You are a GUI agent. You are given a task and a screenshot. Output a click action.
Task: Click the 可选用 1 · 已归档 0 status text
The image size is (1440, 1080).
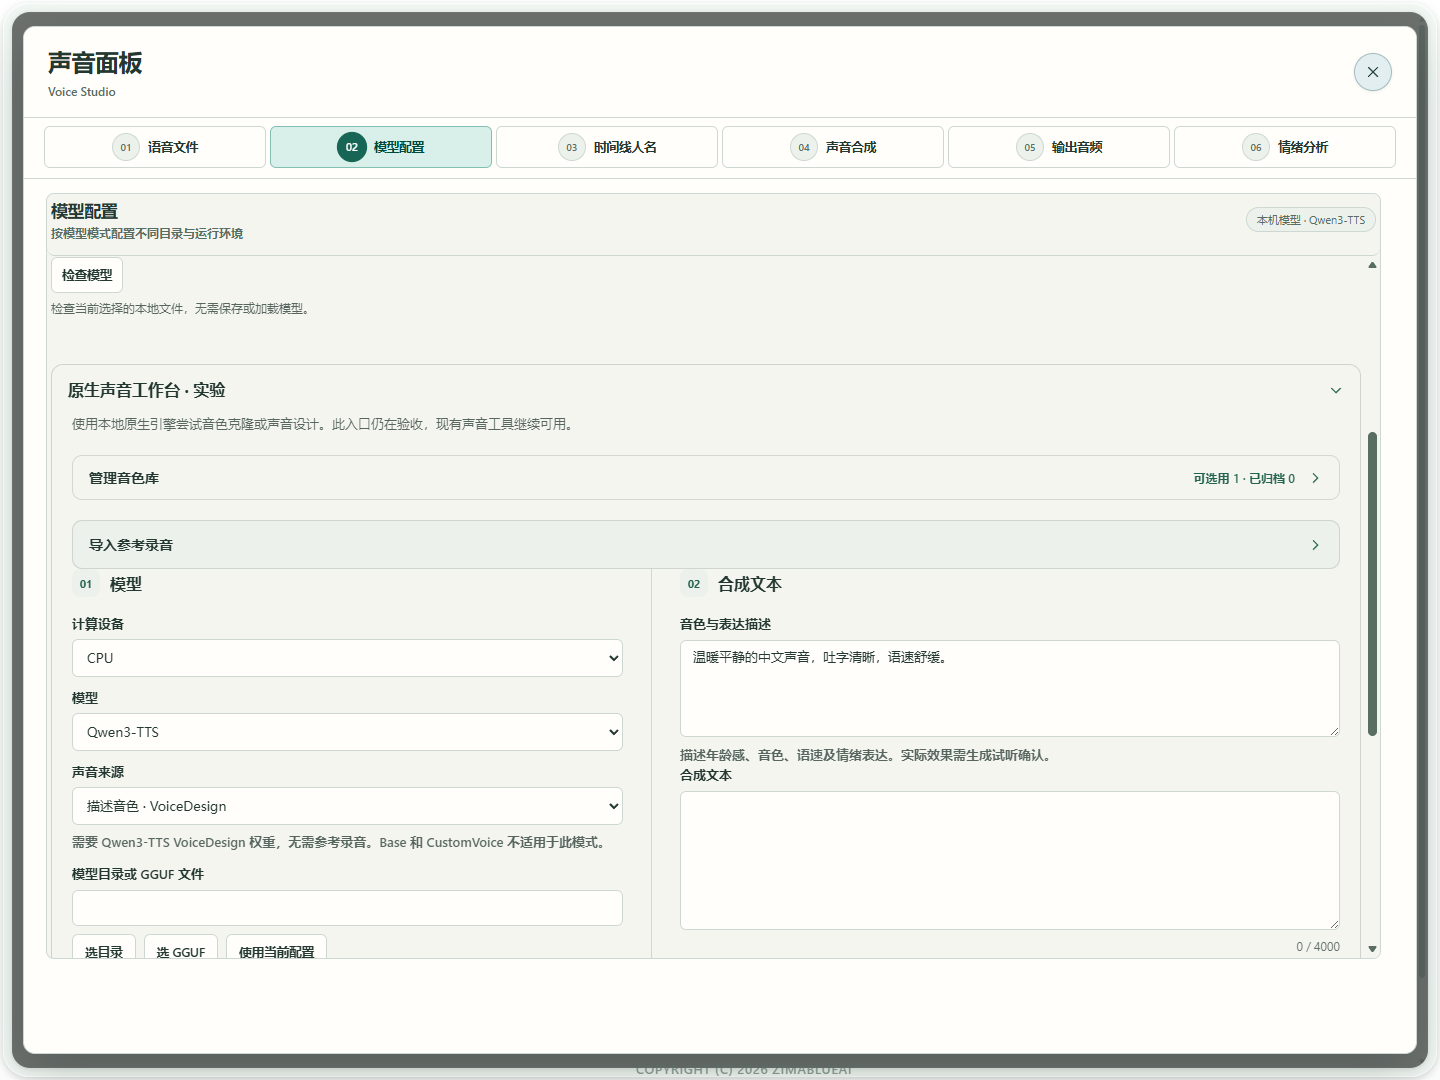coord(1244,479)
